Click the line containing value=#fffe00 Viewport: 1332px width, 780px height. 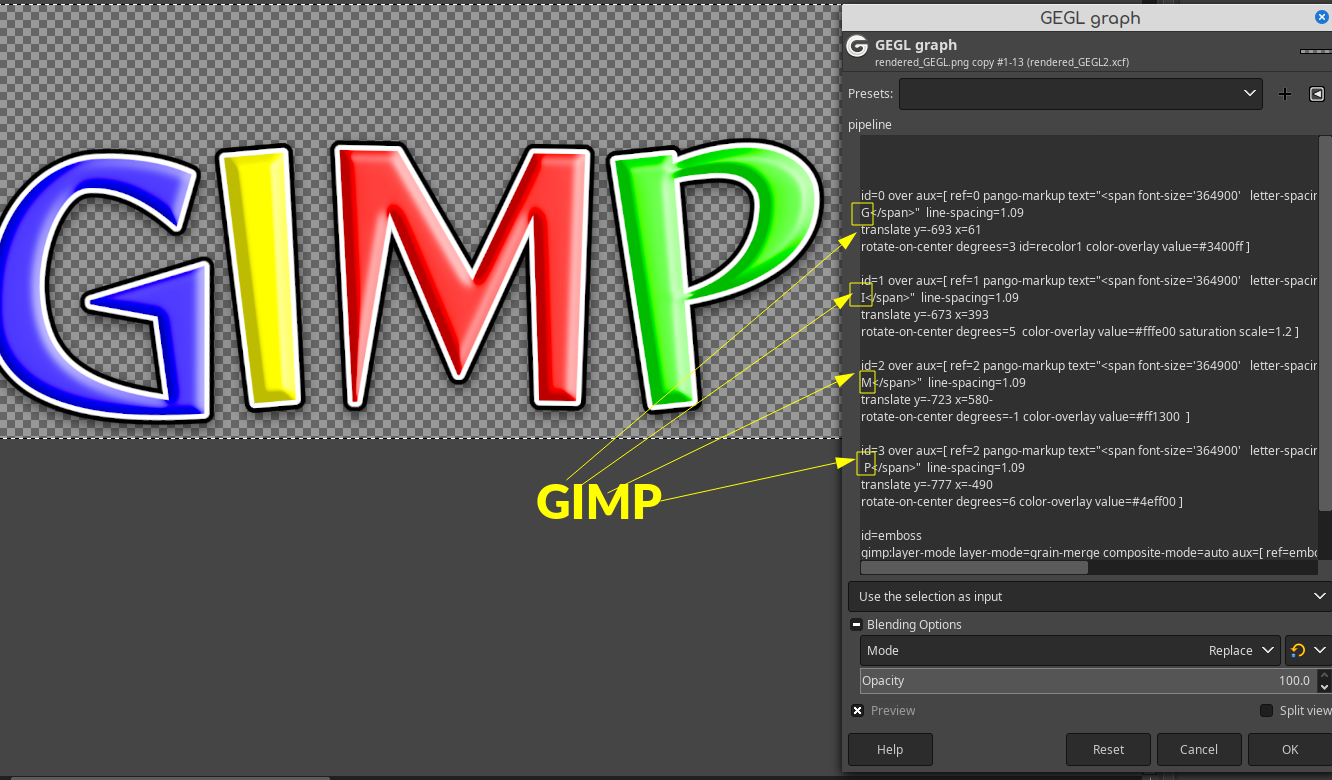click(1080, 332)
